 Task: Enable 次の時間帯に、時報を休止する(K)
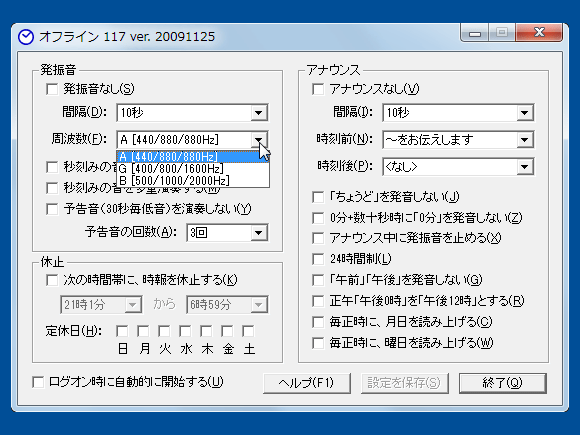pyautogui.click(x=52, y=280)
